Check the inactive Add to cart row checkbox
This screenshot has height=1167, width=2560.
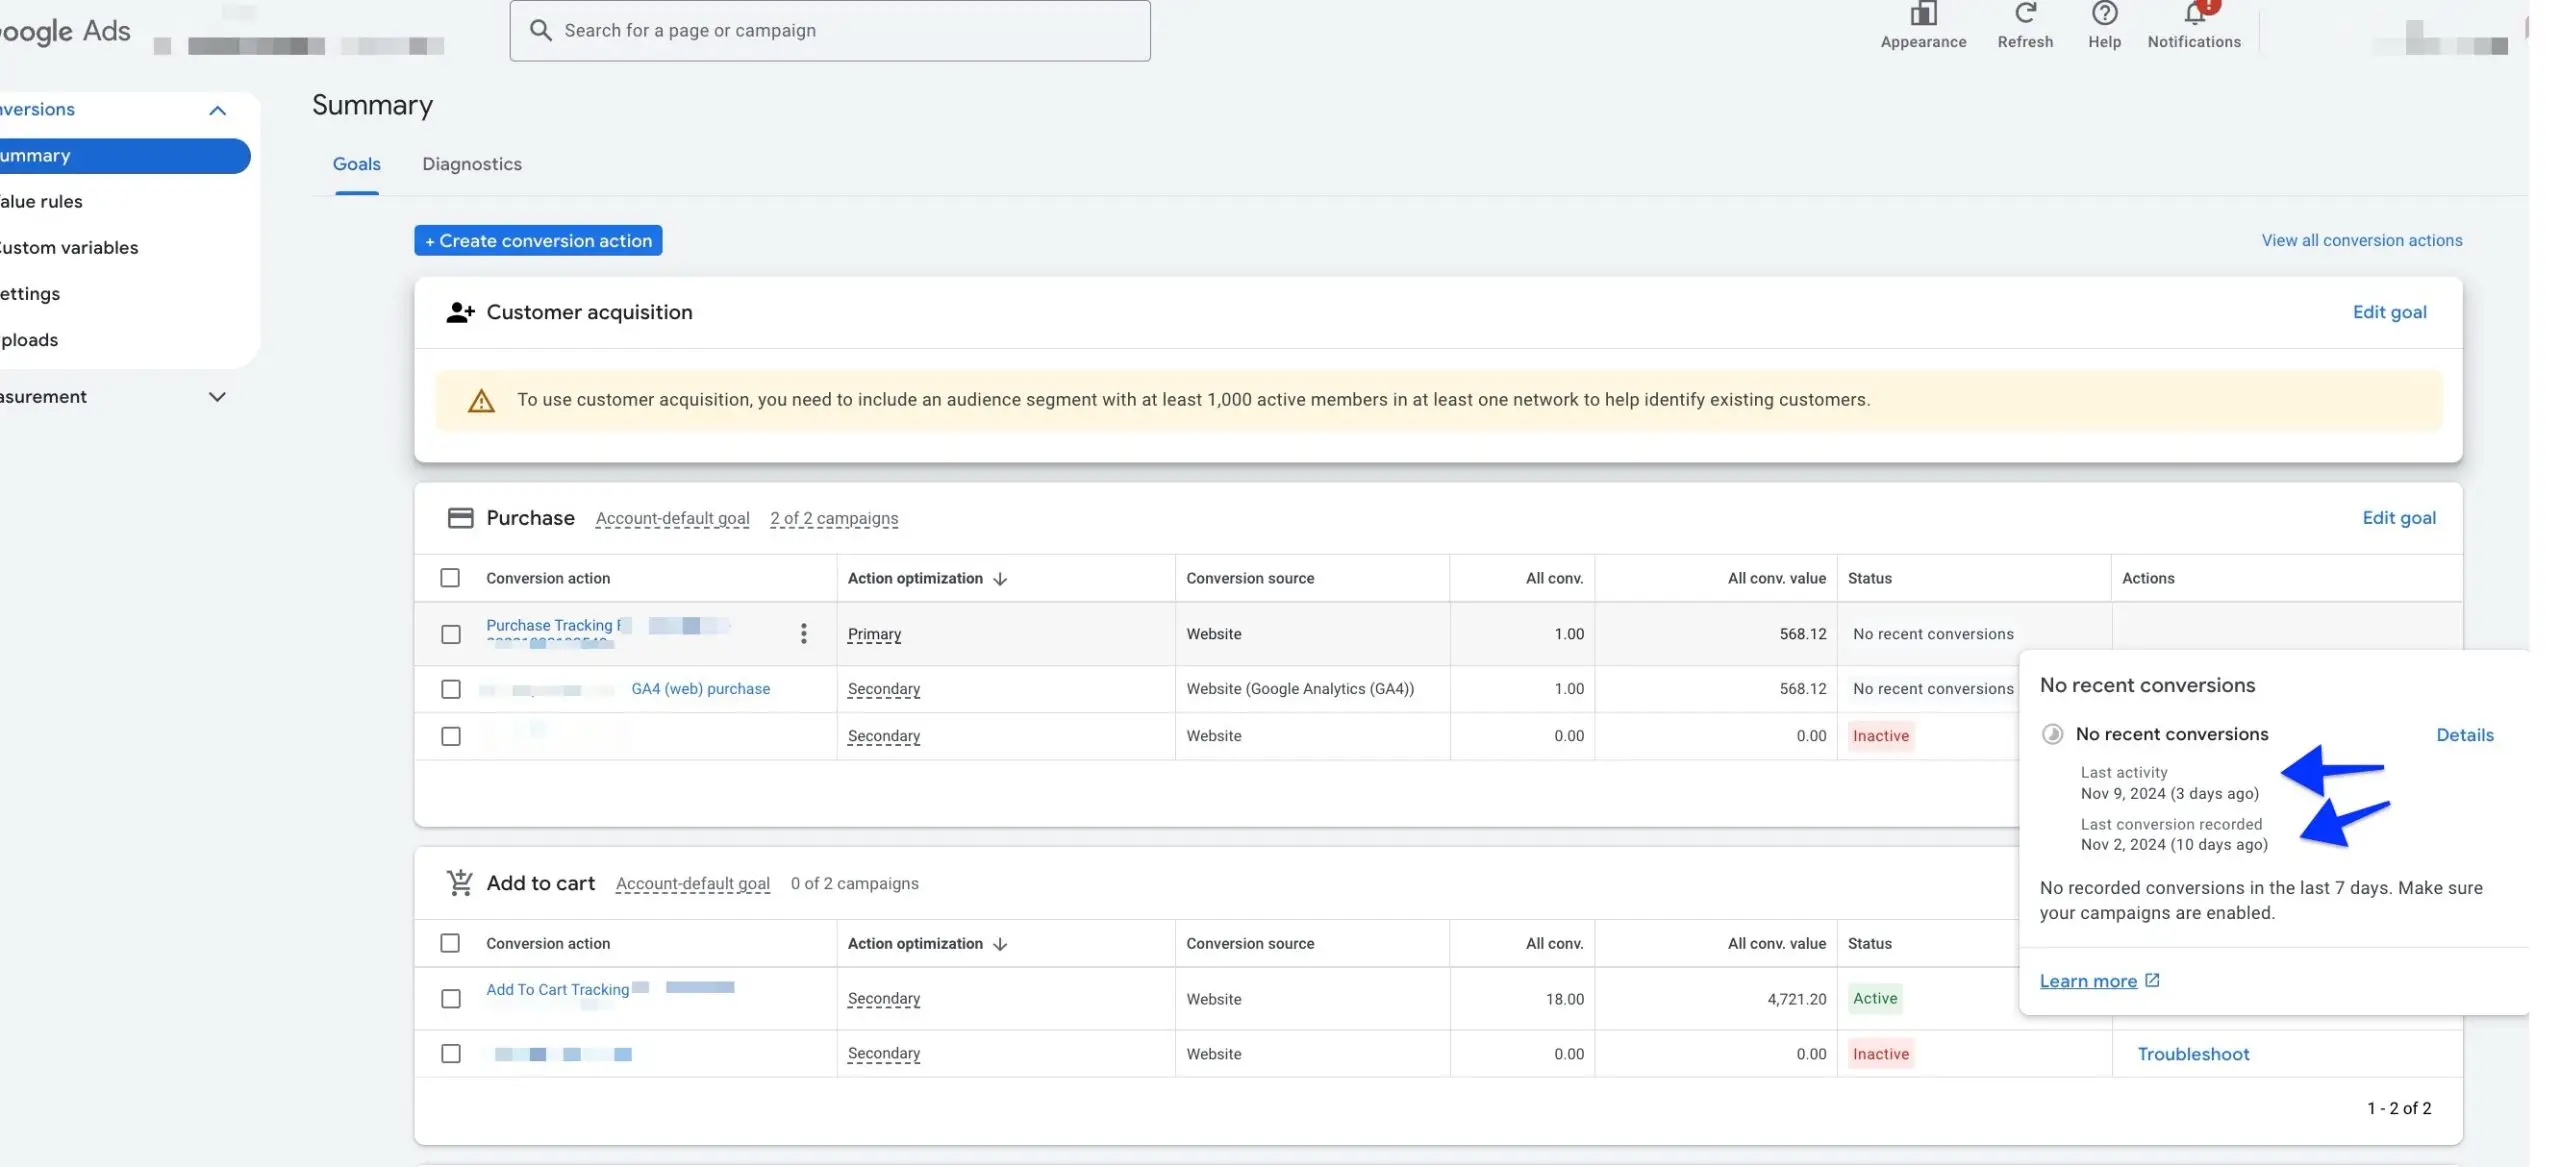[x=450, y=1054]
